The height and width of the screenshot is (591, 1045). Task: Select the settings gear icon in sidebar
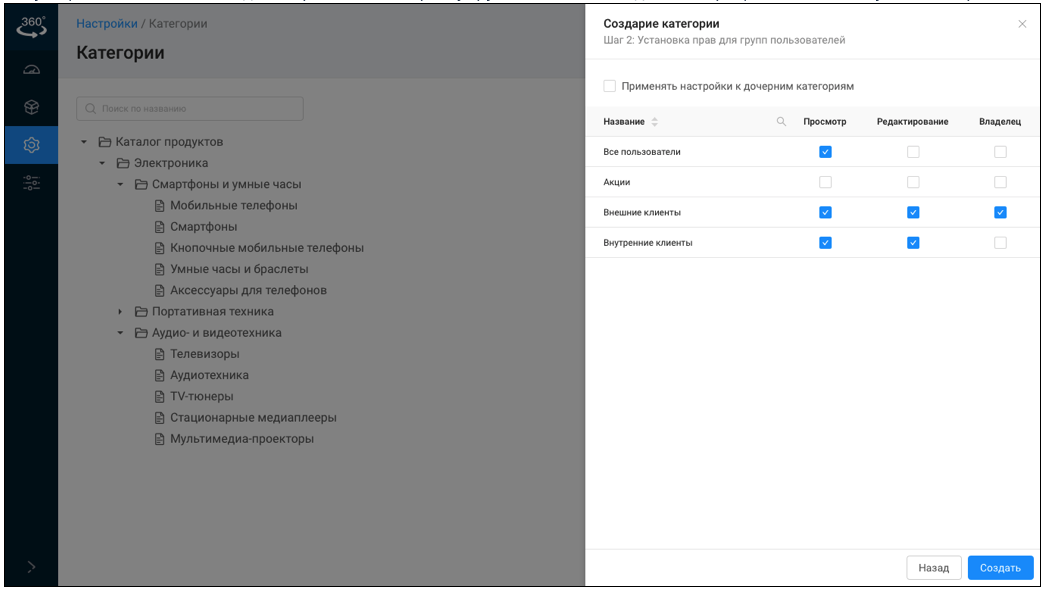(x=31, y=145)
